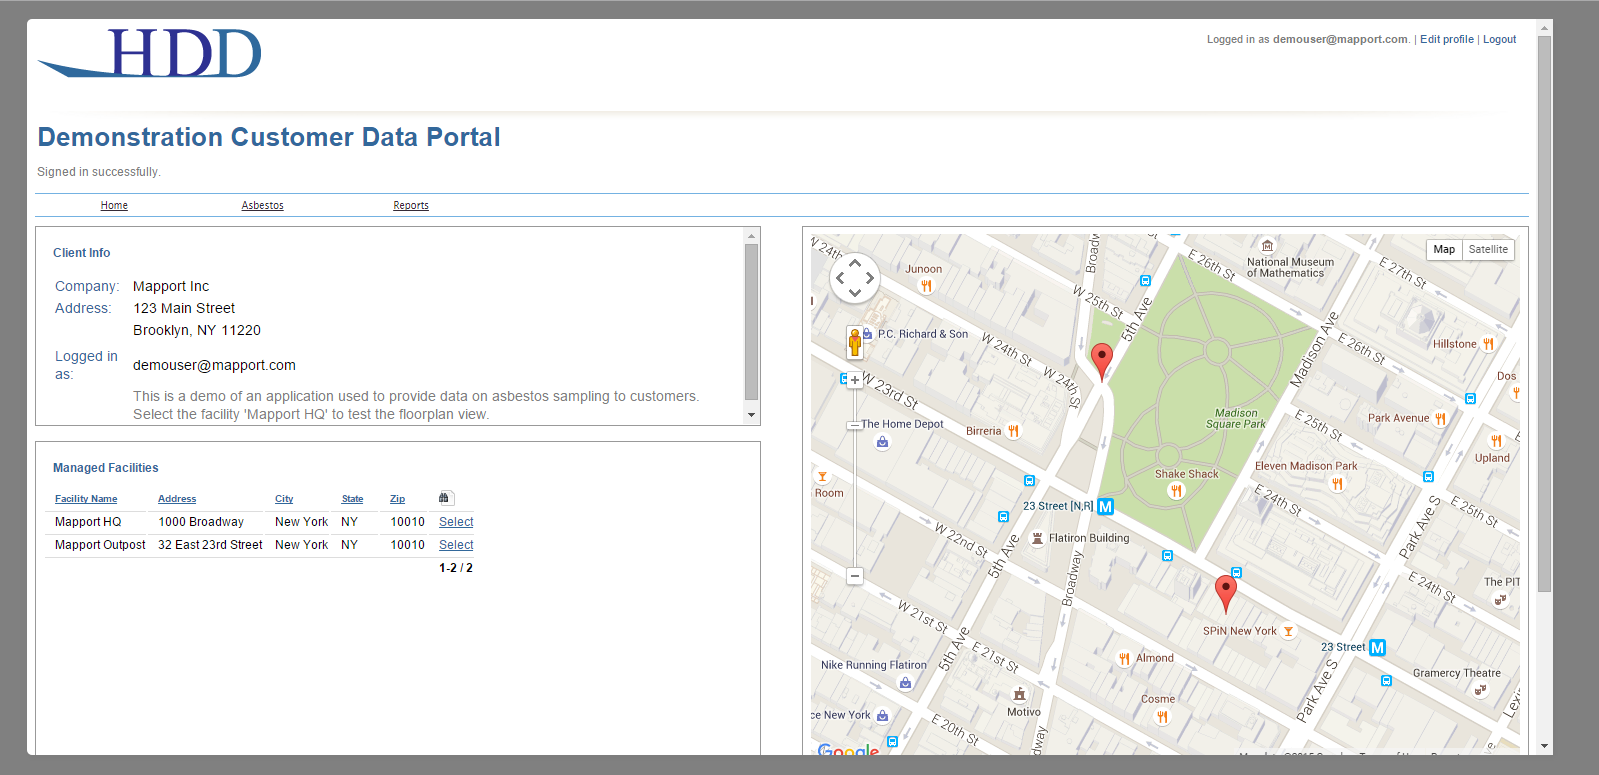Viewport: 1599px width, 775px height.
Task: Pan the map right
Action: [870, 278]
